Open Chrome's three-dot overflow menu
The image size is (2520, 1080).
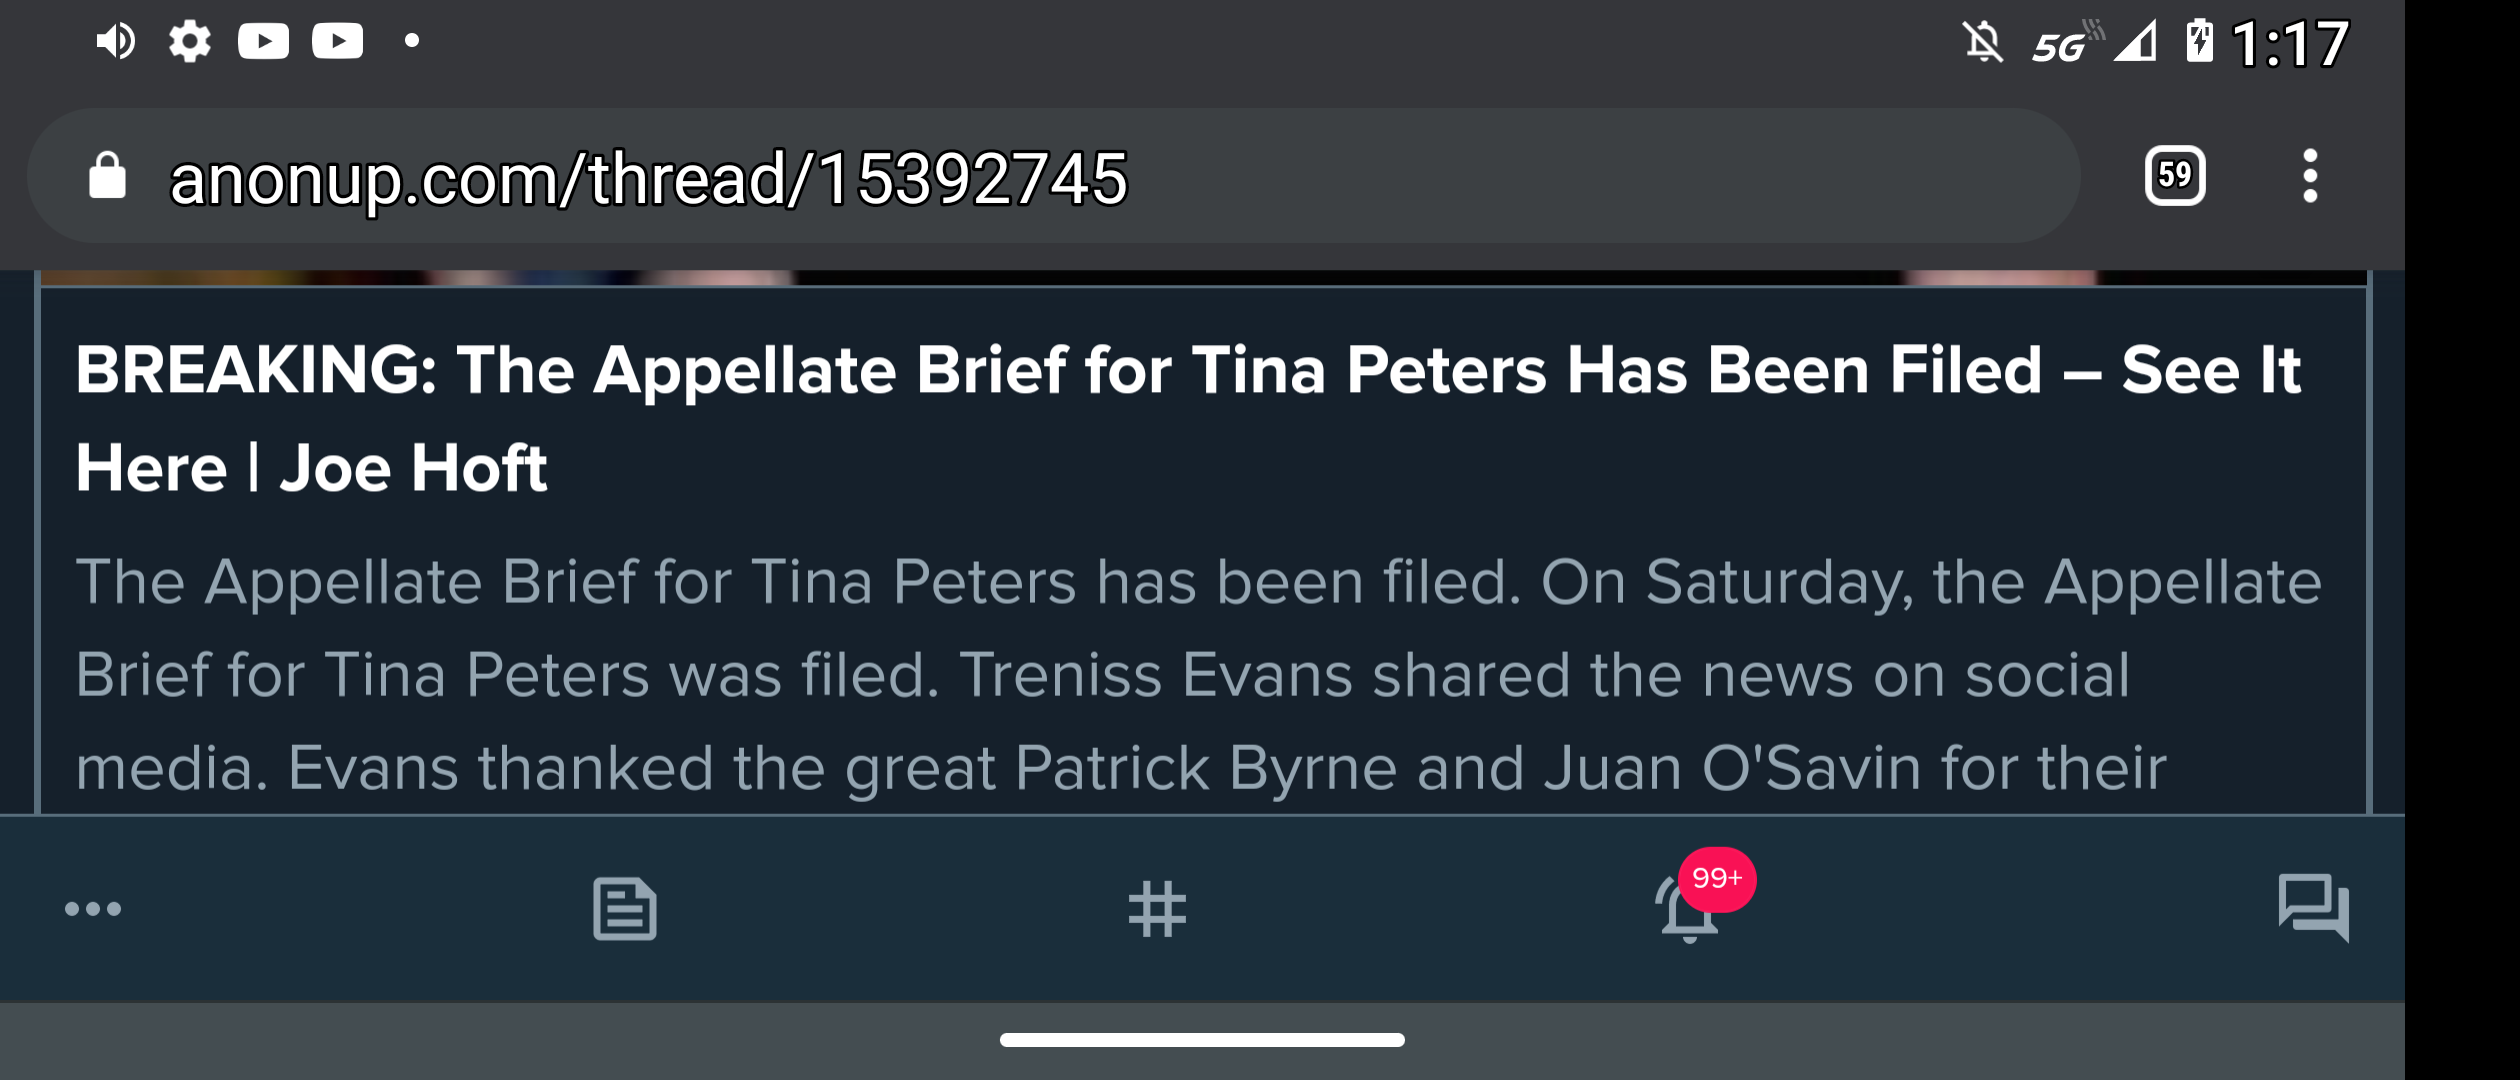click(x=2310, y=176)
